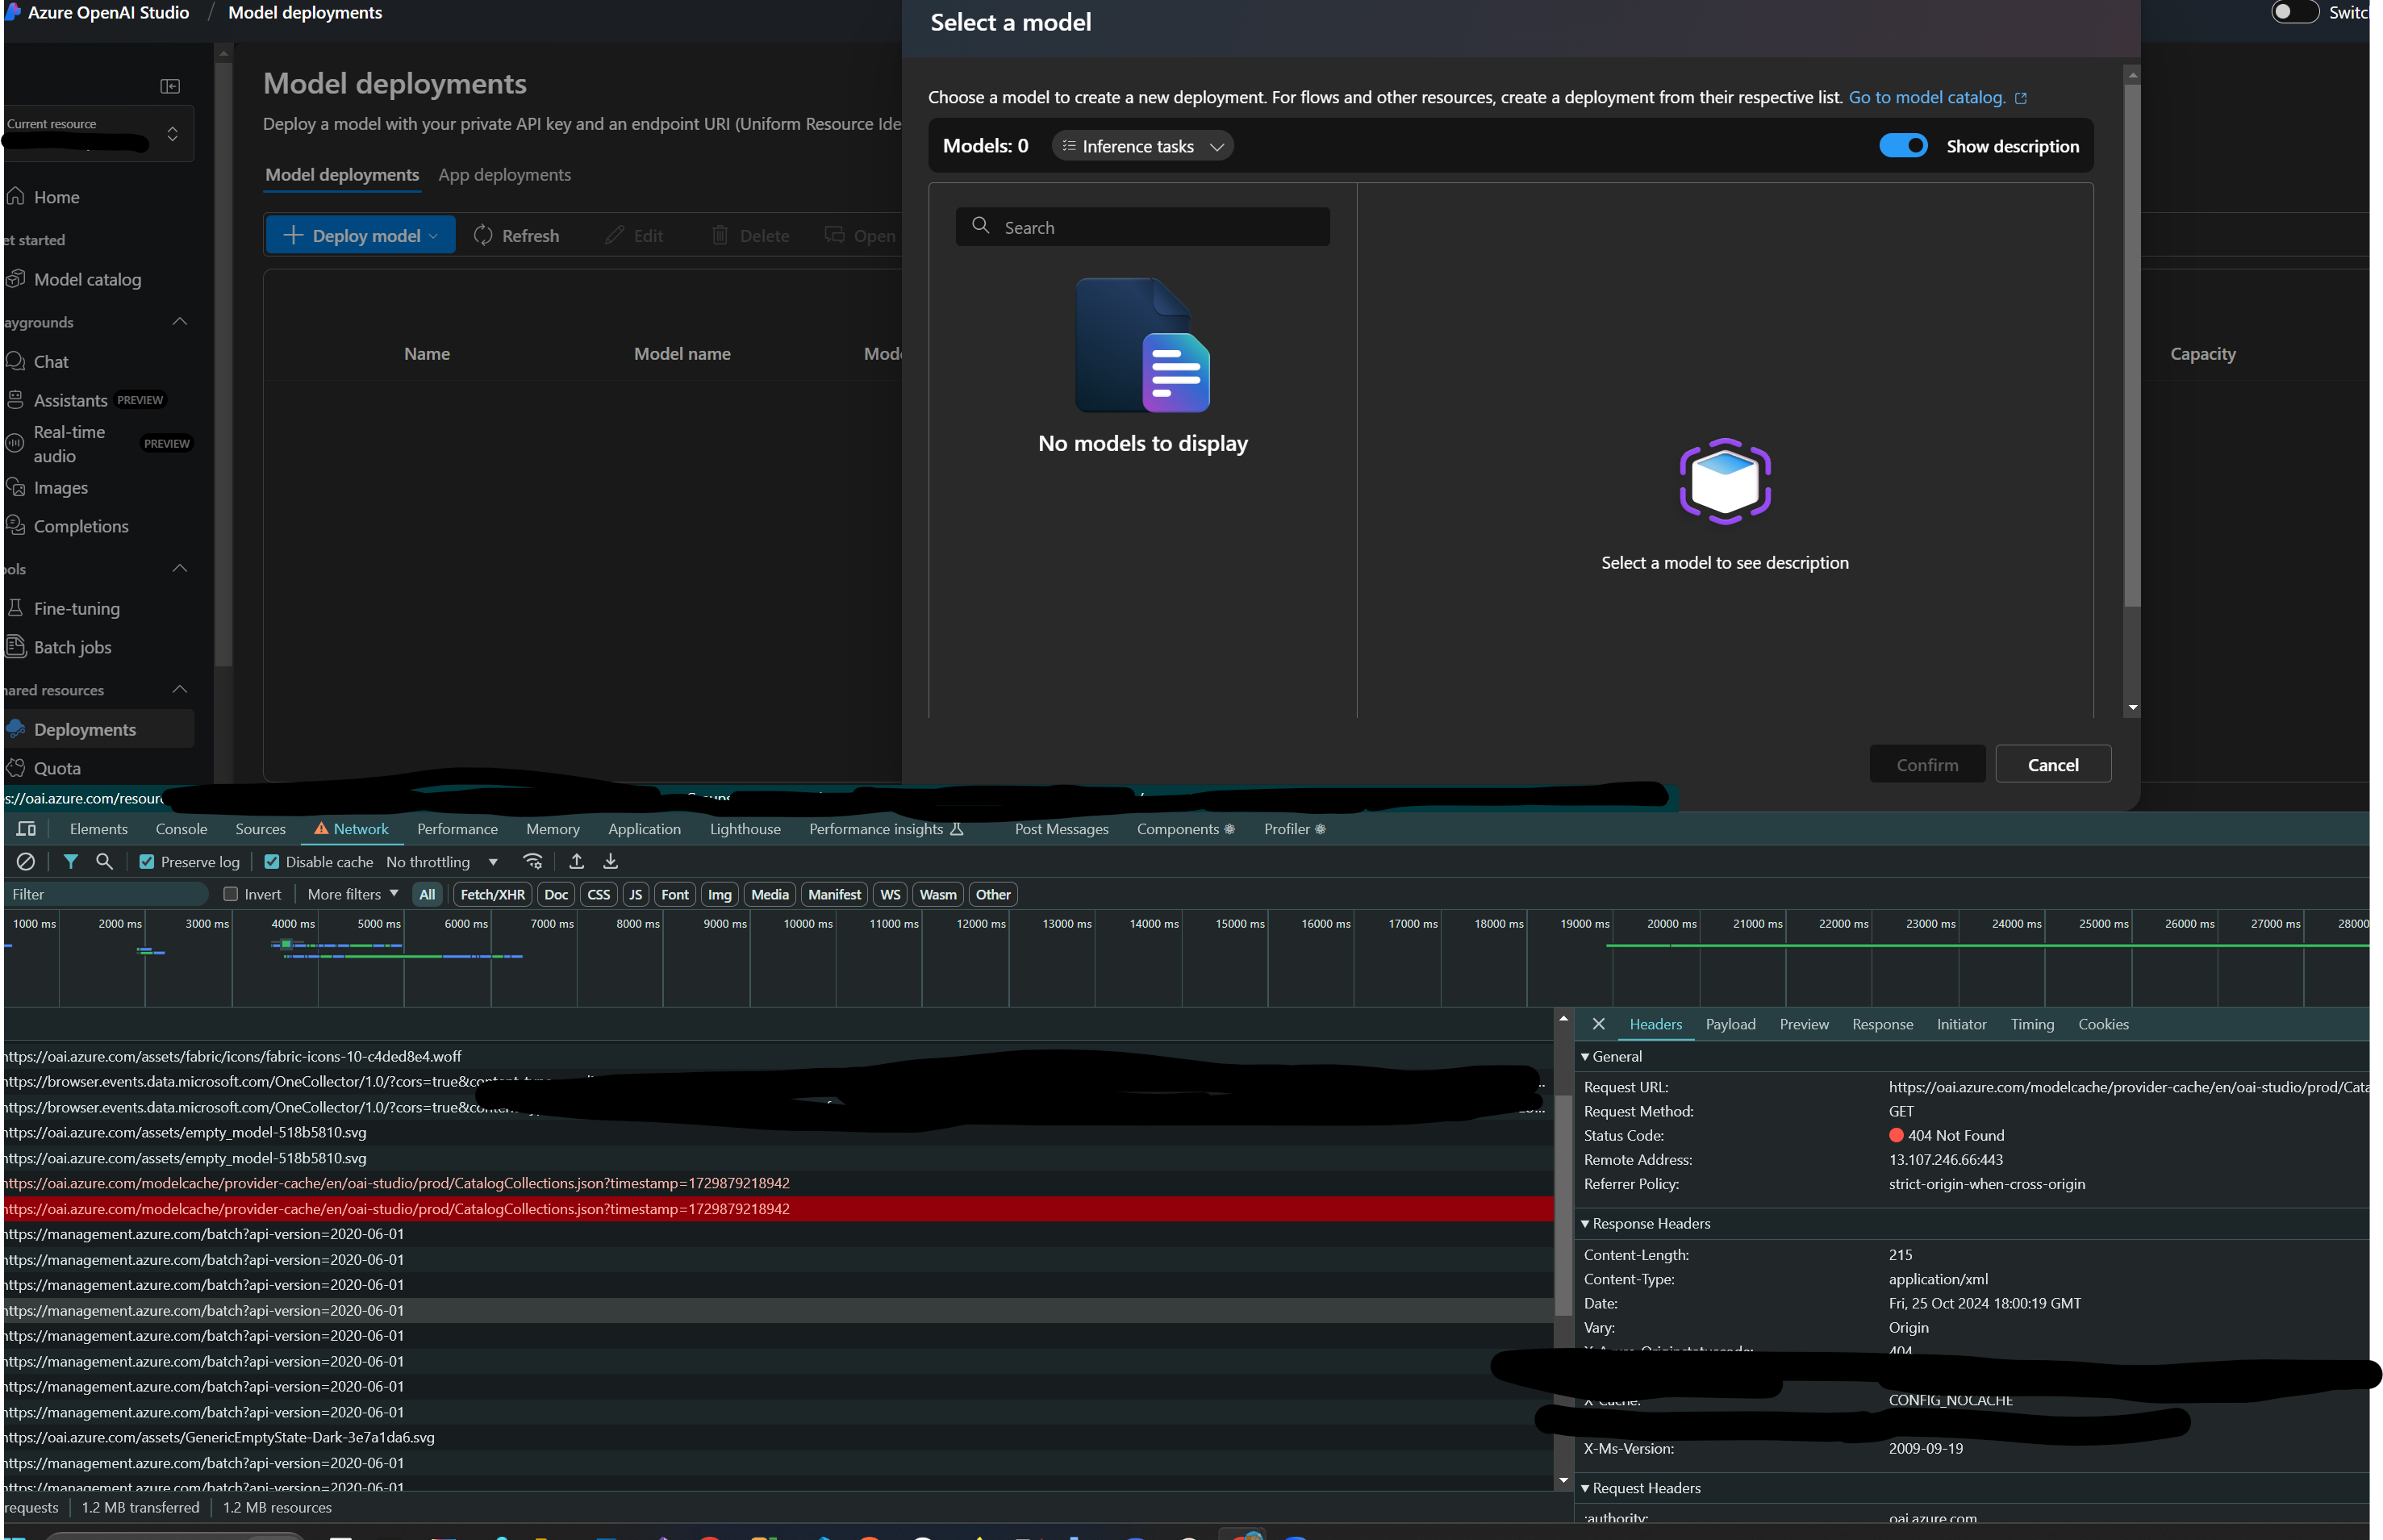Toggle the device toolbar icon in DevTools
Image resolution: width=2383 pixels, height=1540 pixels.
[27, 829]
